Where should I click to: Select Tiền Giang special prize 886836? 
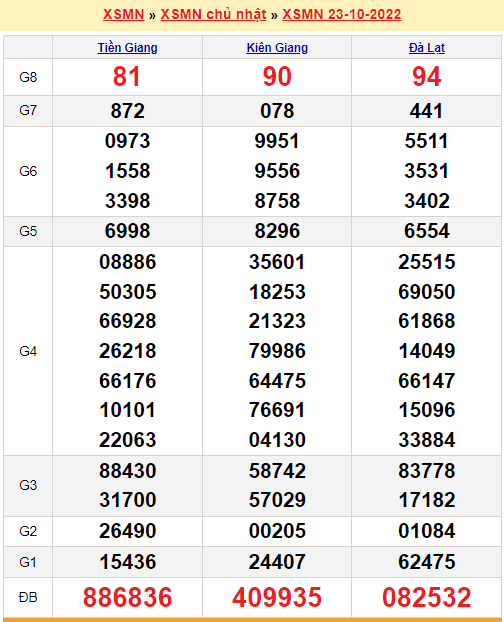coord(128,597)
